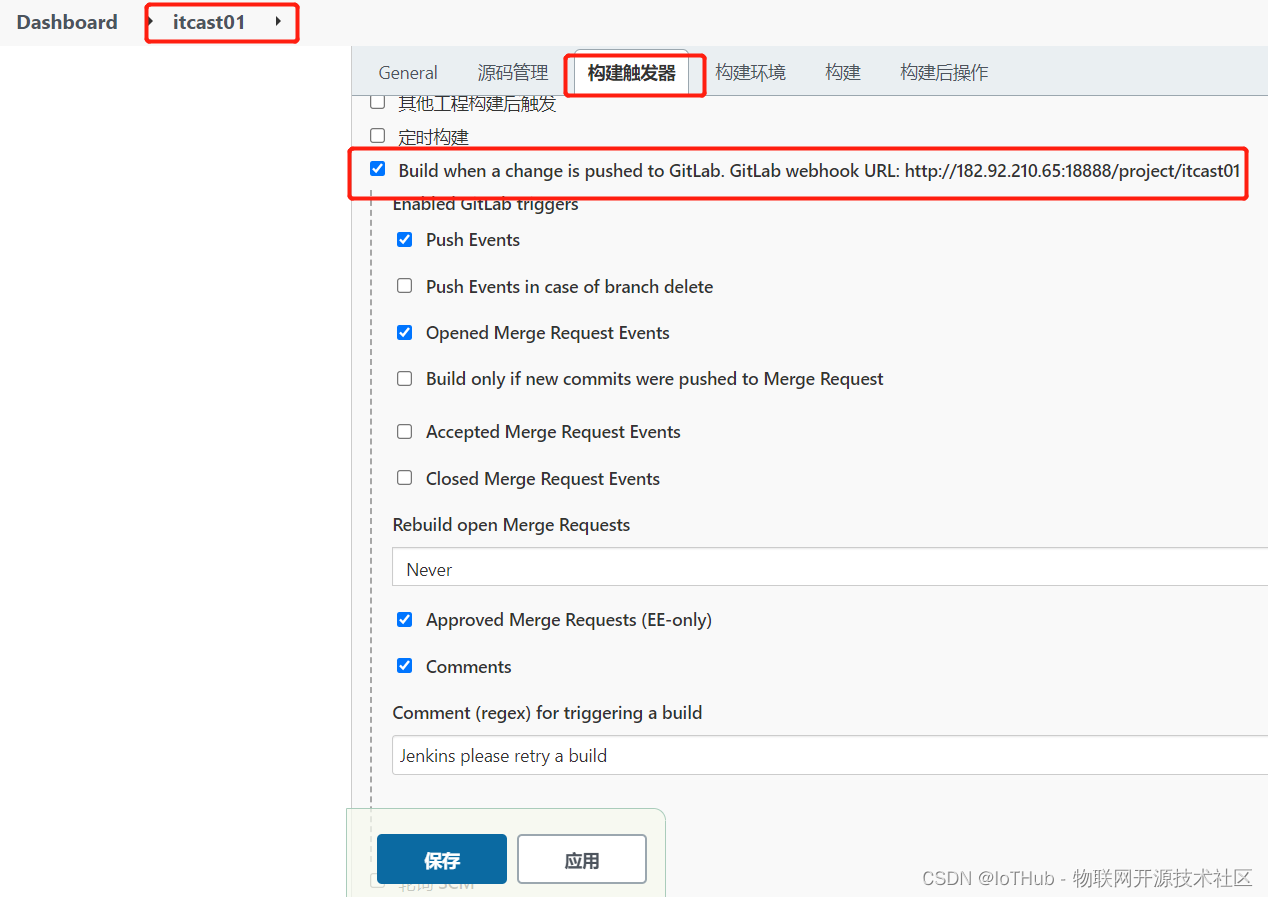Open the Dashboard breadcrumb link
This screenshot has width=1268, height=897.
point(67,22)
